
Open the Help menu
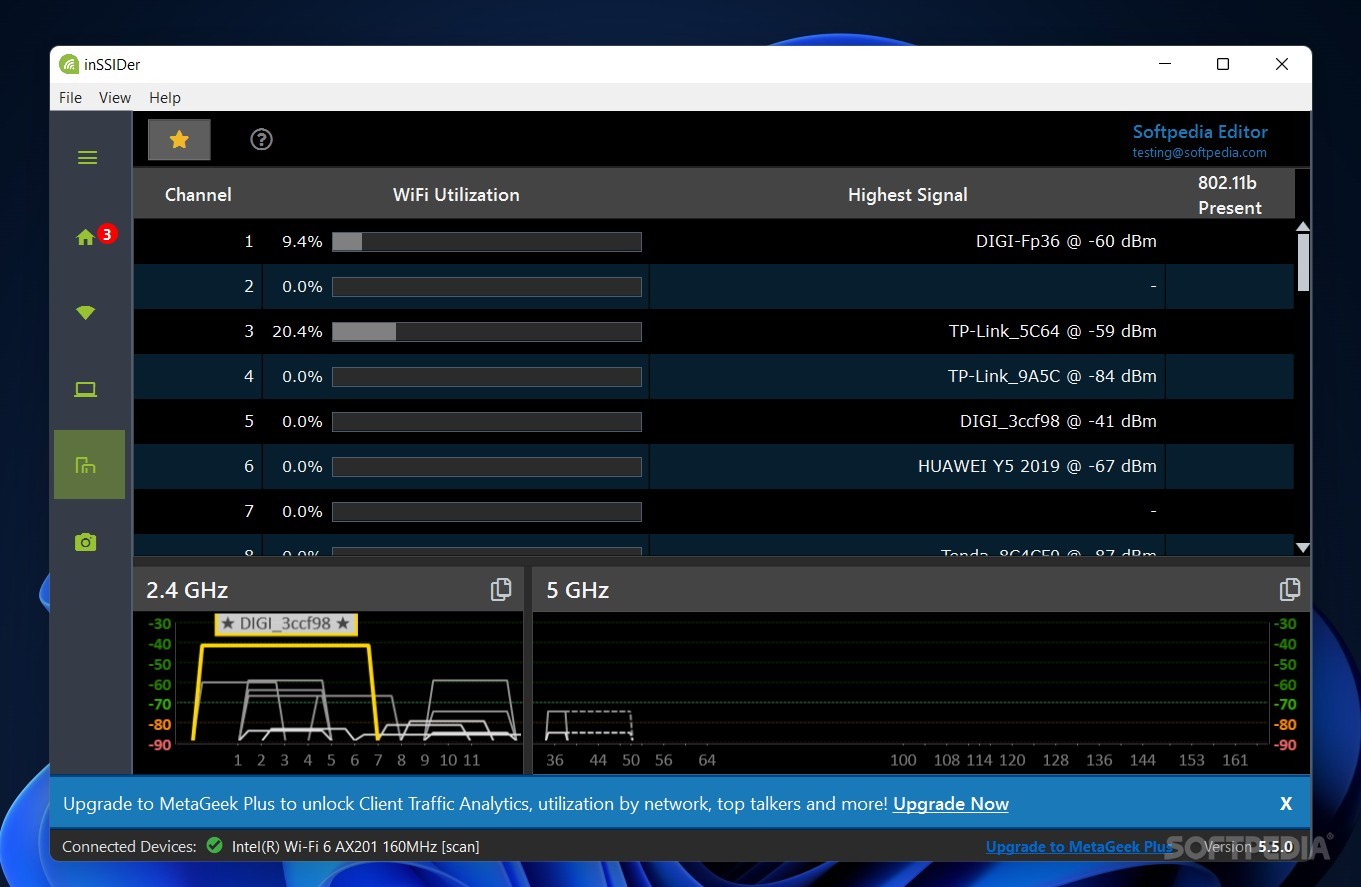[x=165, y=97]
